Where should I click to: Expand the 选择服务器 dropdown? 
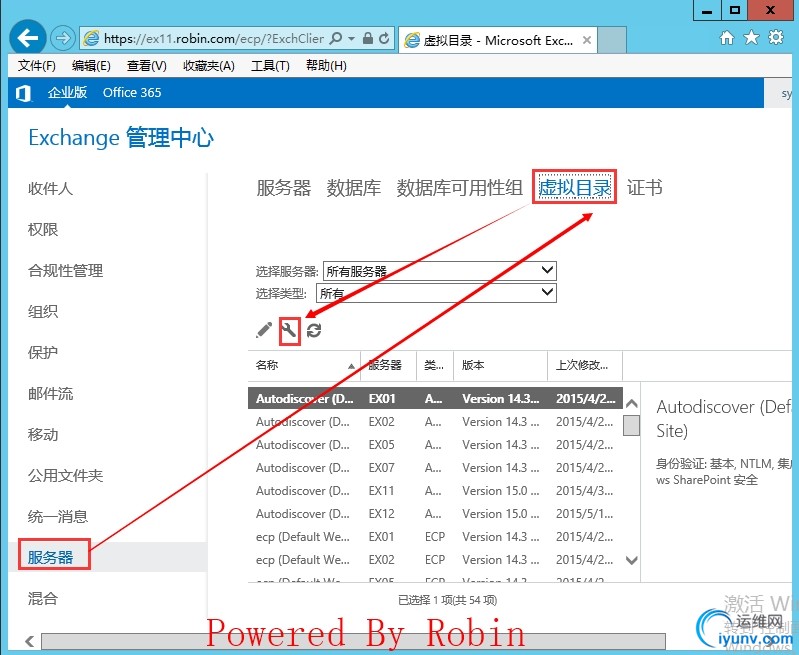tap(440, 271)
